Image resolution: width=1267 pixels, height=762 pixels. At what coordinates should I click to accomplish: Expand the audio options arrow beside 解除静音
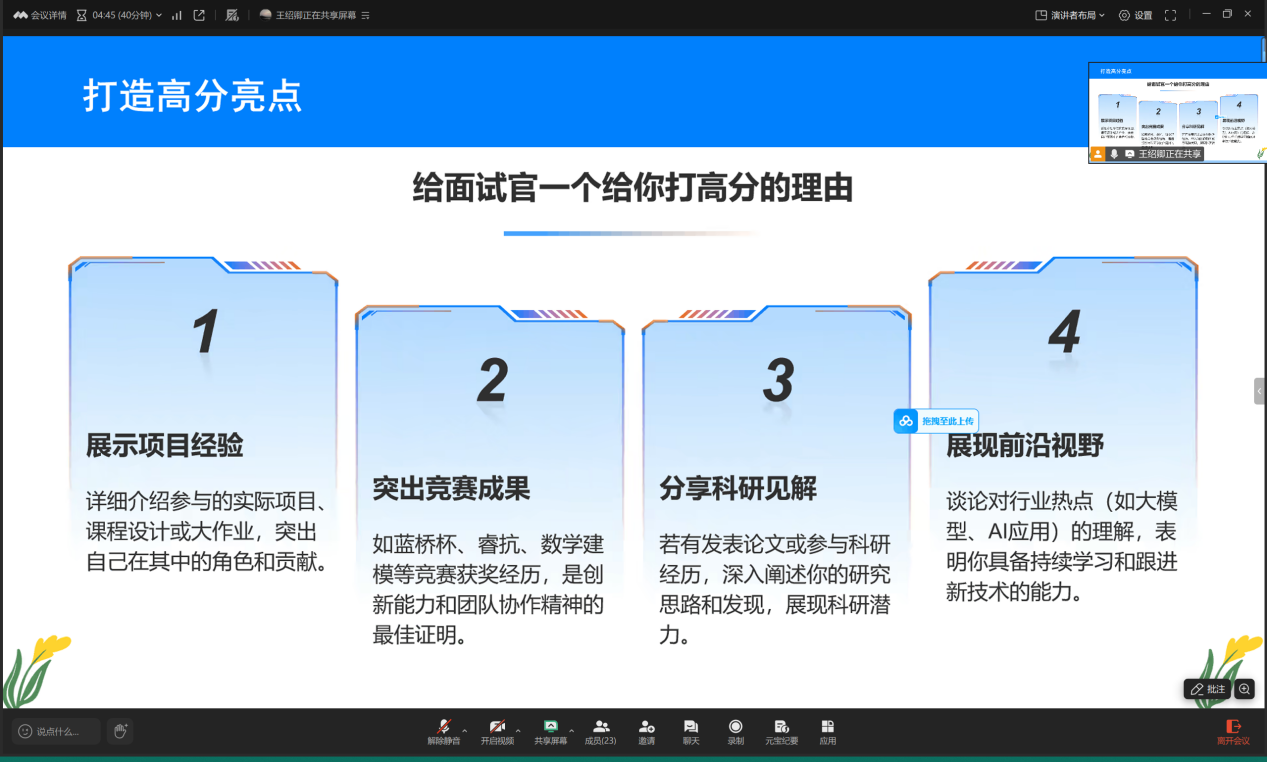[464, 730]
